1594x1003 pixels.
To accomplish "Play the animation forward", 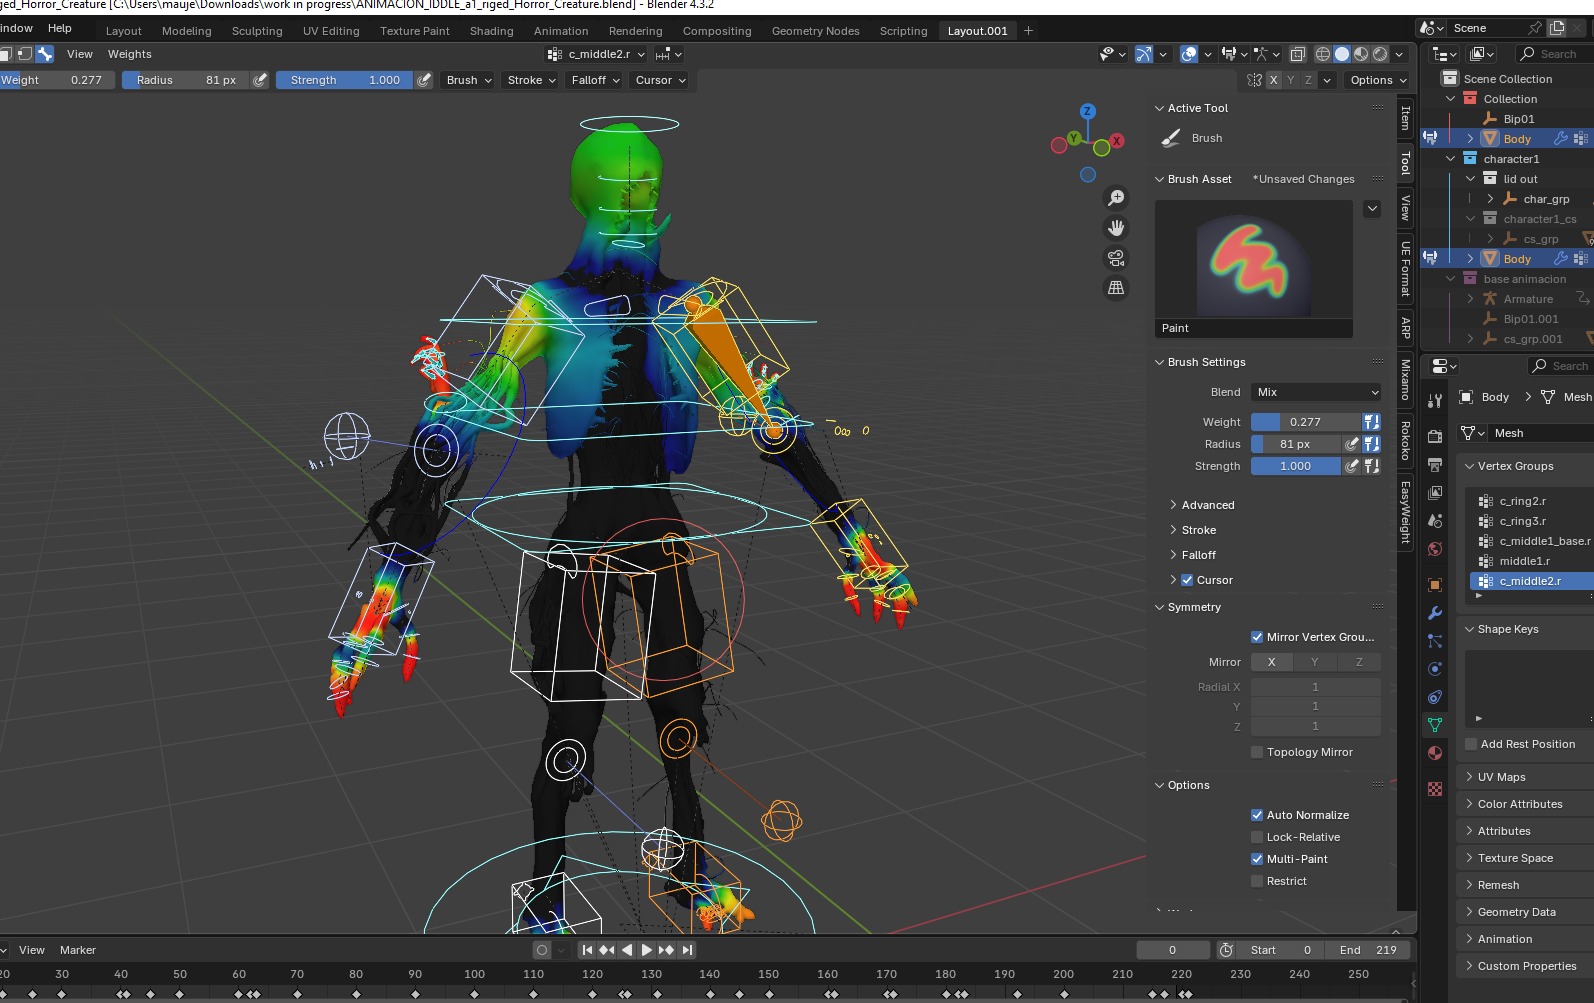I will [x=646, y=950].
